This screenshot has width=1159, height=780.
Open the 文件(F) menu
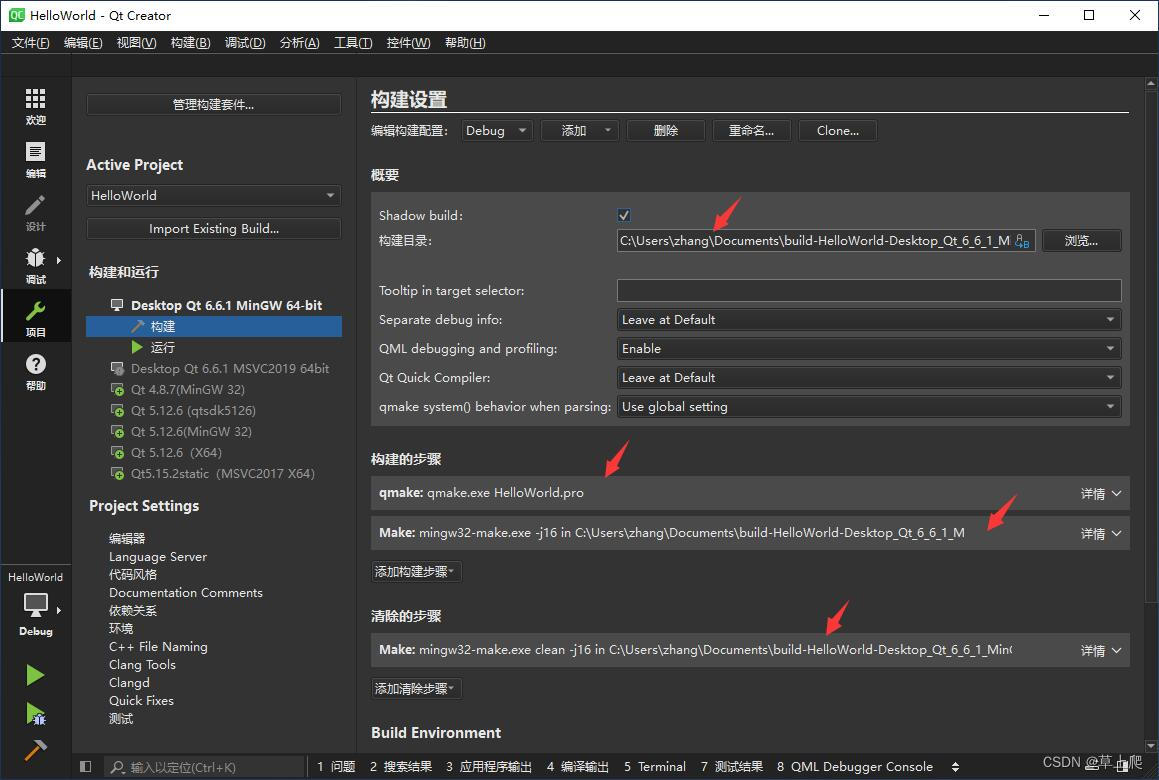tap(30, 43)
